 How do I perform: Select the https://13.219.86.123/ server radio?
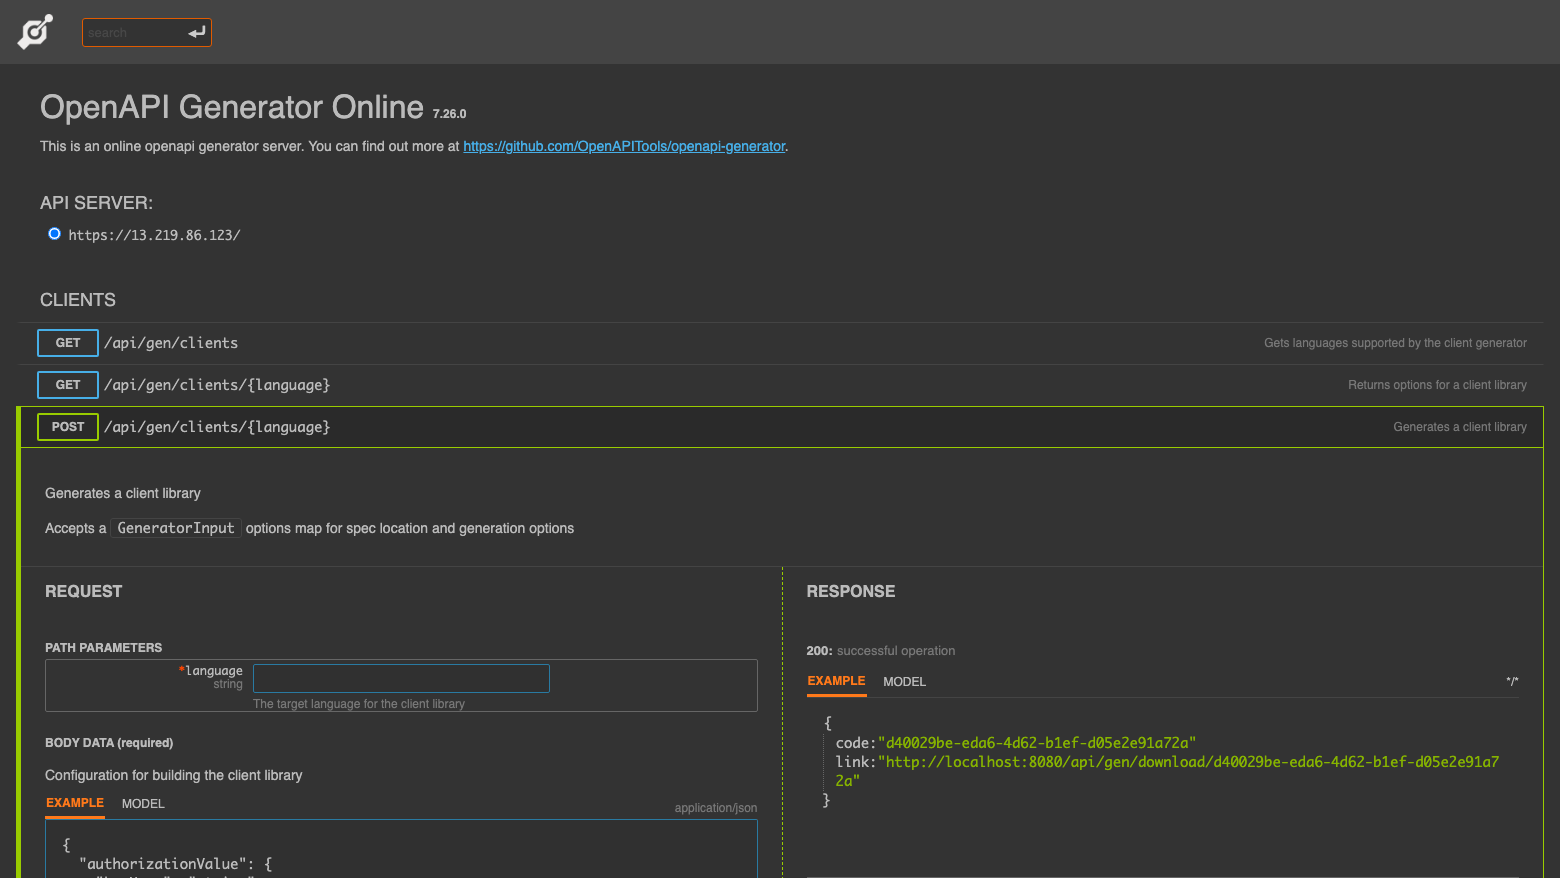click(54, 234)
